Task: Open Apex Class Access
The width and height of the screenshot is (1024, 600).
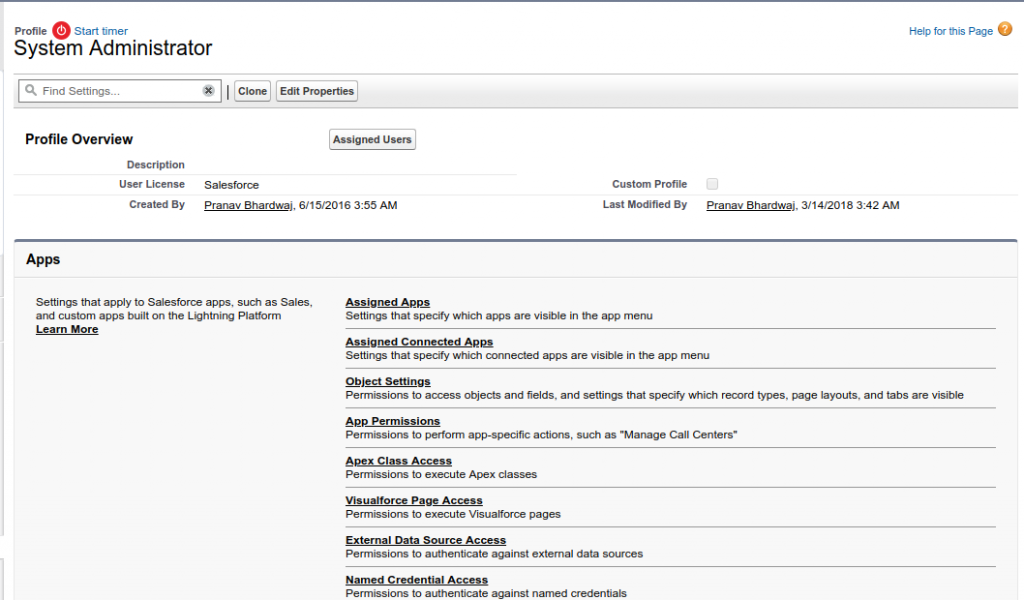Action: [x=398, y=460]
